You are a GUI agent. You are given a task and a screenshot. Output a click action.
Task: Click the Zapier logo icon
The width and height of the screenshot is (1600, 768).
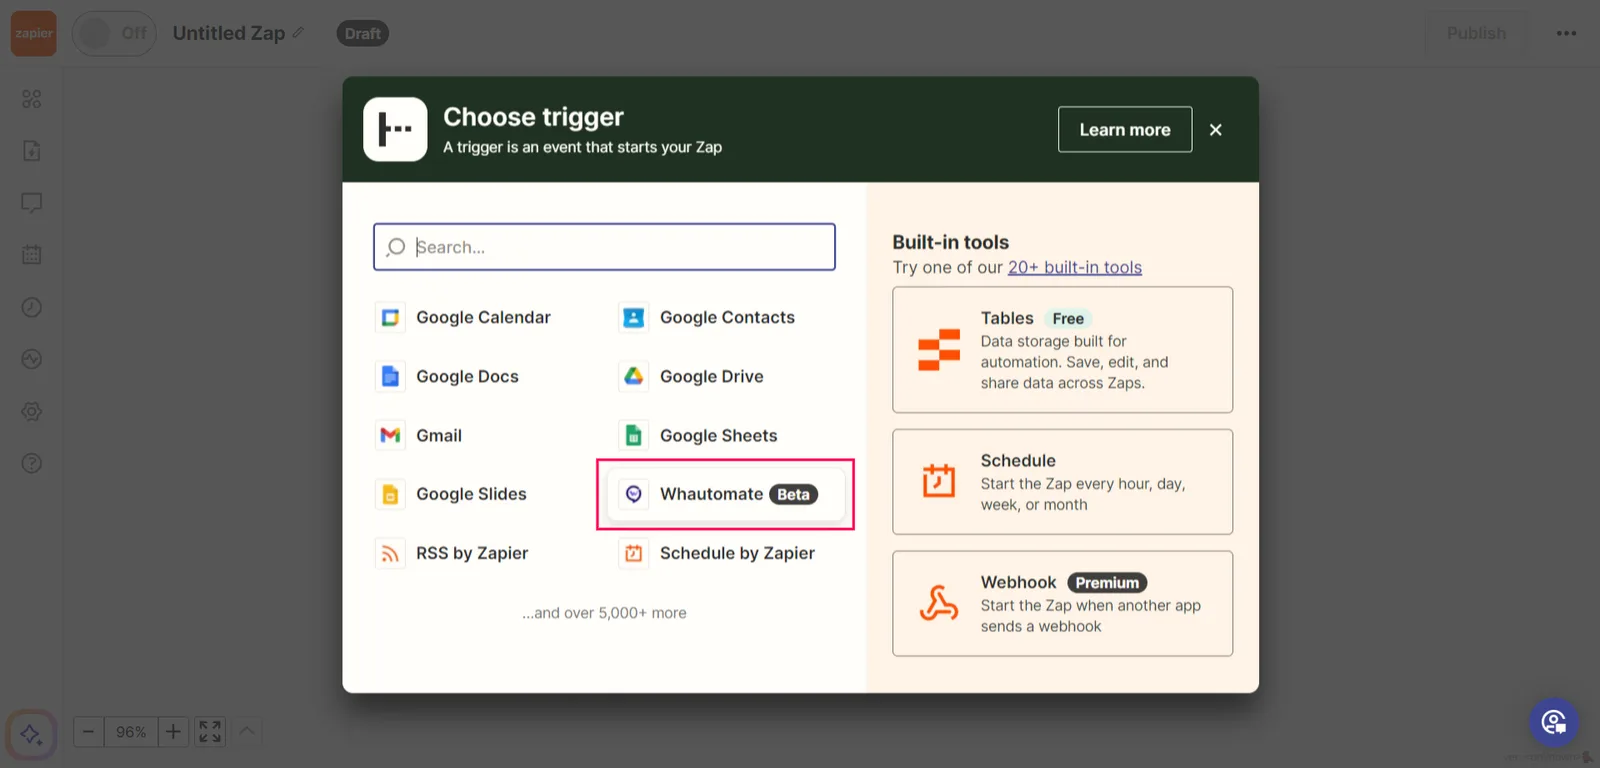pos(33,33)
